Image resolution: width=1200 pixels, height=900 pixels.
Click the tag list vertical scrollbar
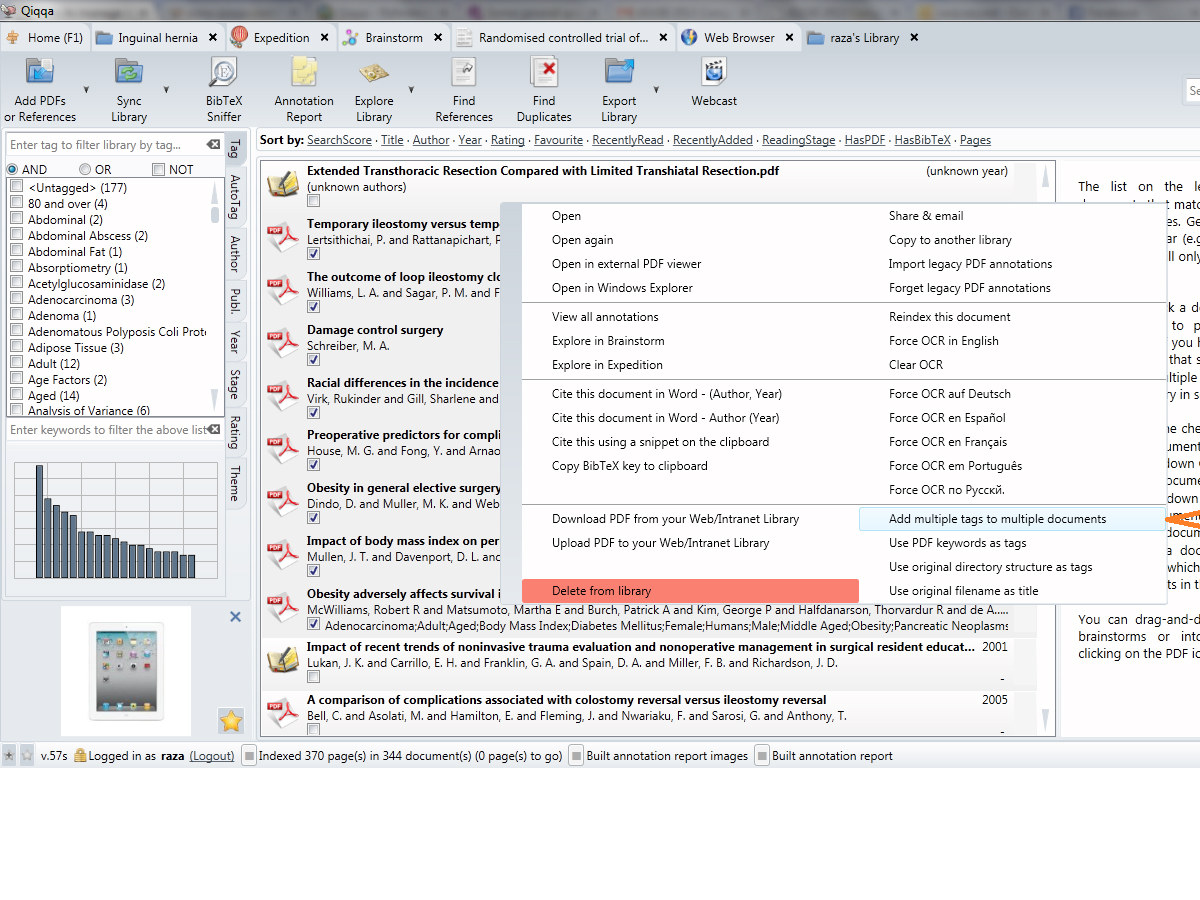pos(214,300)
